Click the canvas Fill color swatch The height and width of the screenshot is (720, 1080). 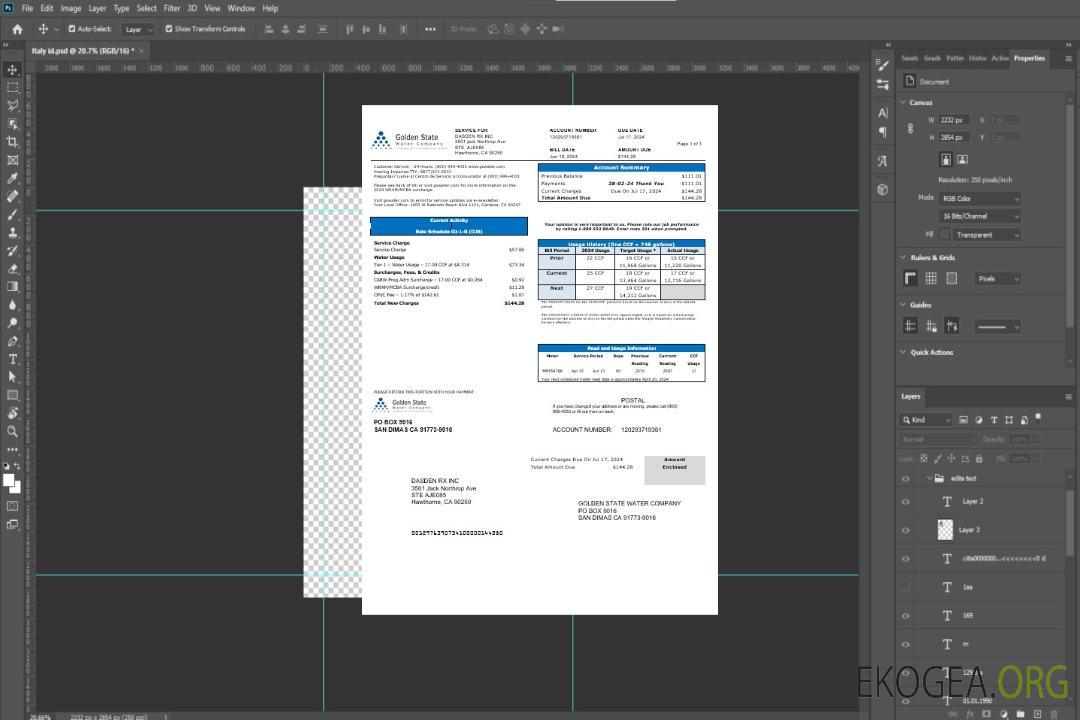945,234
